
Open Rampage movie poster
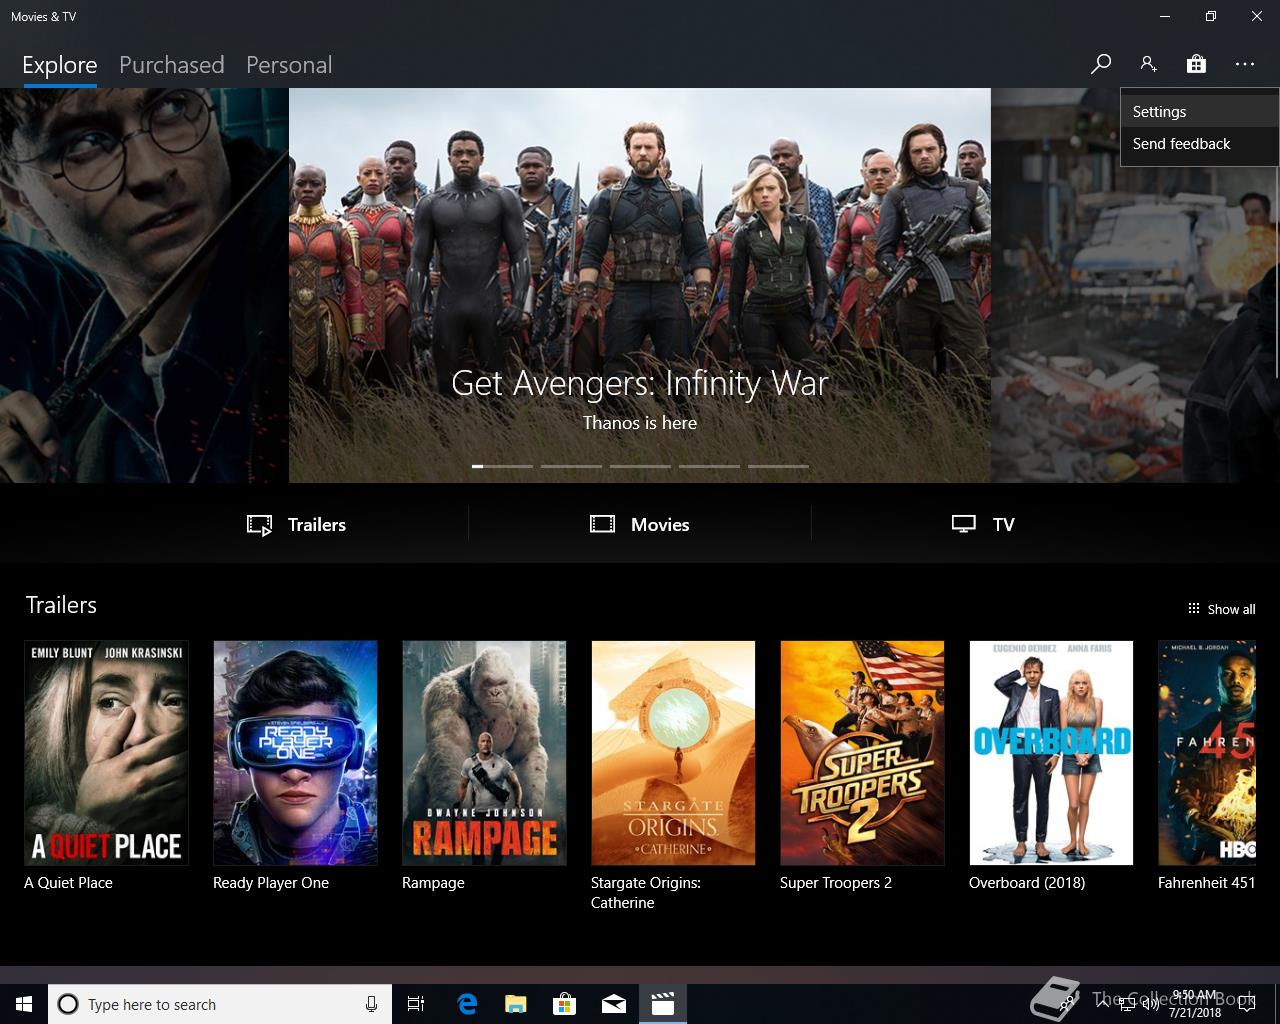[484, 753]
